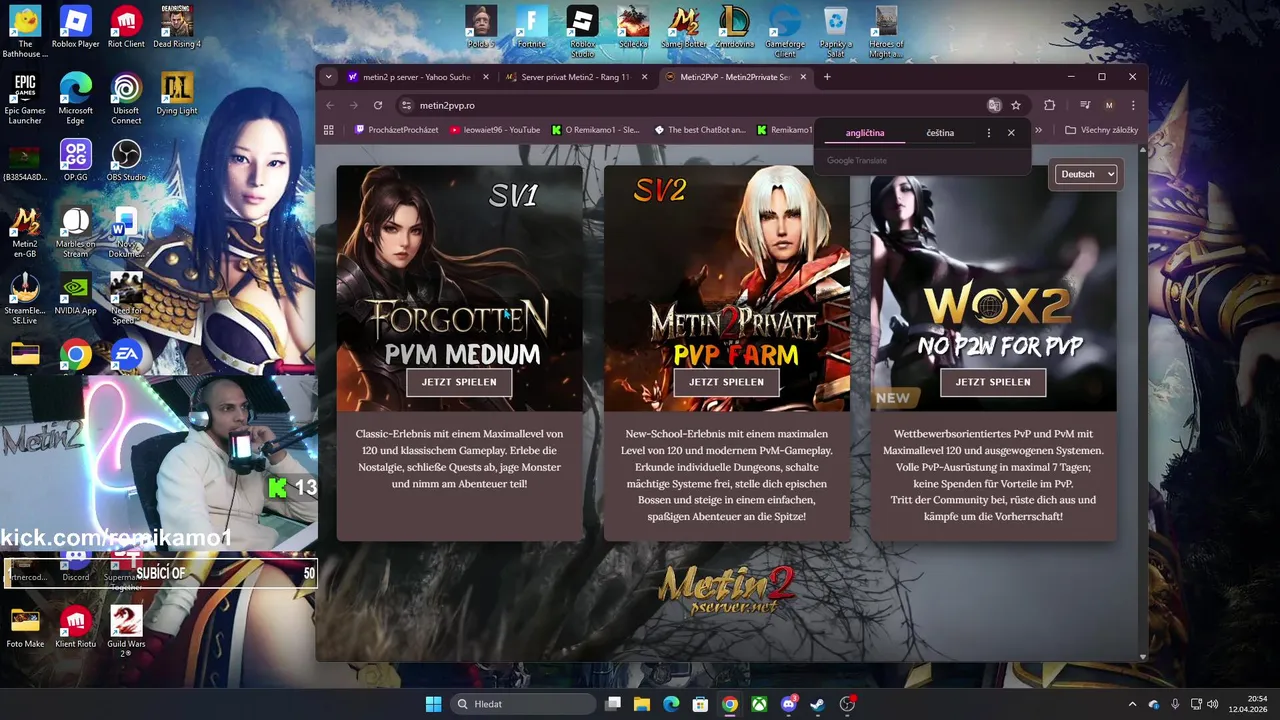Open Steam from the taskbar

[818, 704]
